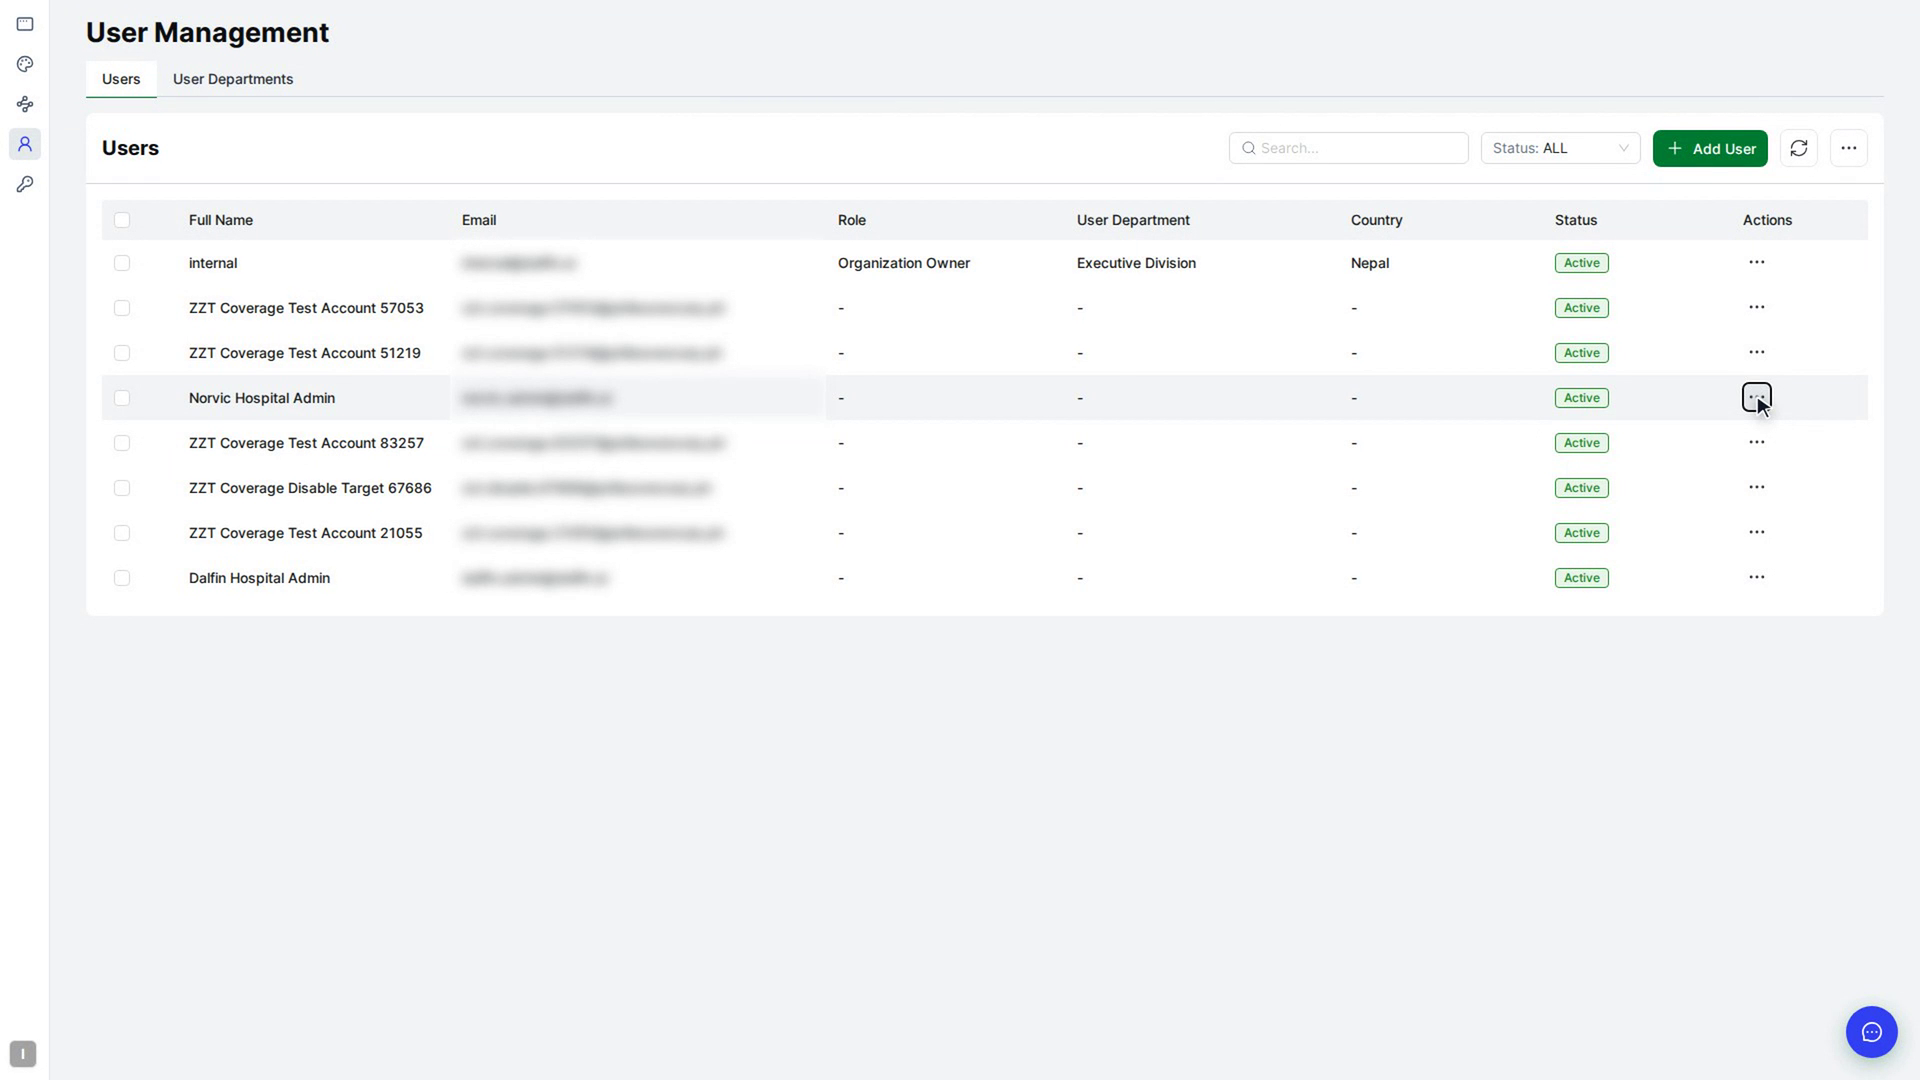
Task: Toggle the select-all checkbox in the table header
Action: coord(122,220)
